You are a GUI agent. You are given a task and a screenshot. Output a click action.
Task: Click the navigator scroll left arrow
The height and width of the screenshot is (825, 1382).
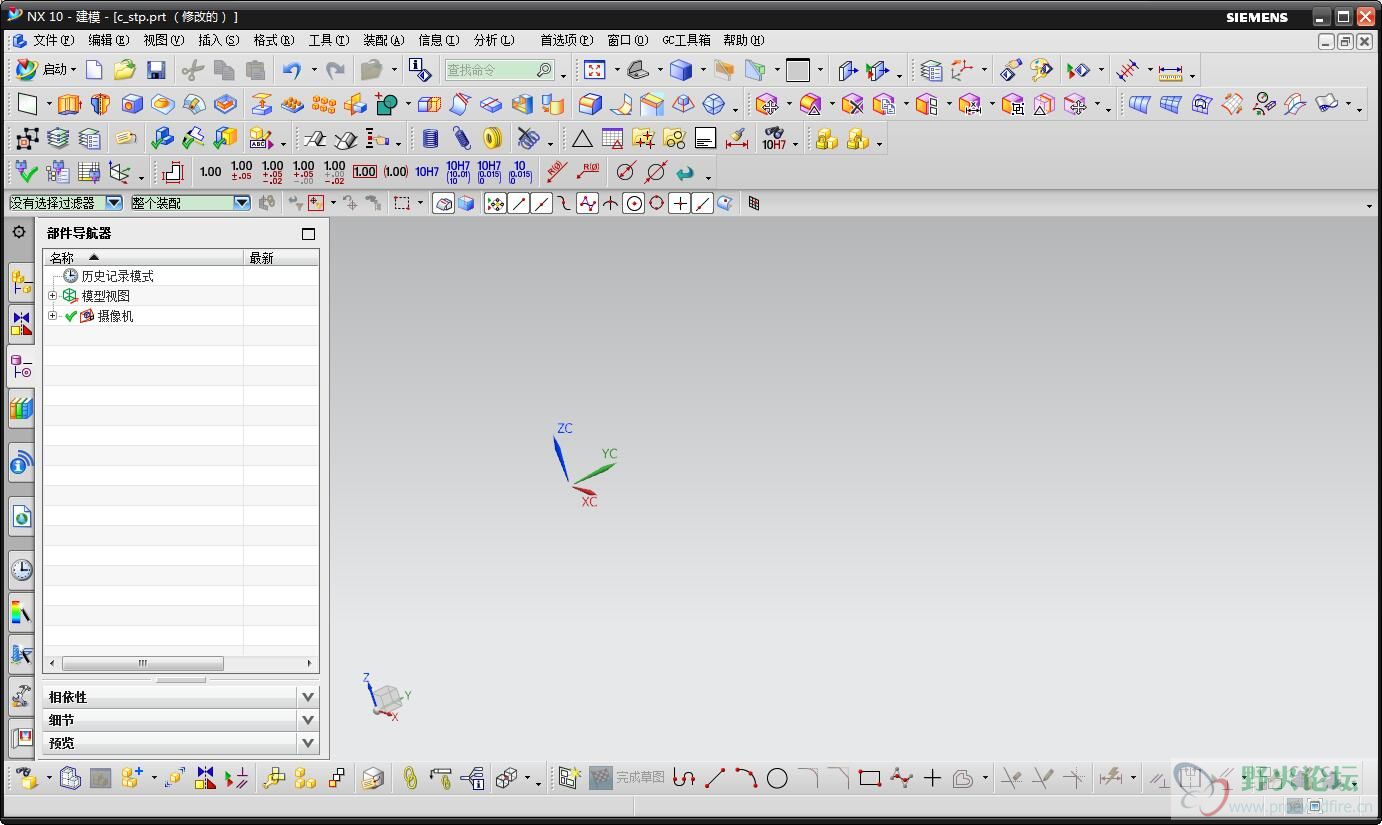pyautogui.click(x=52, y=663)
